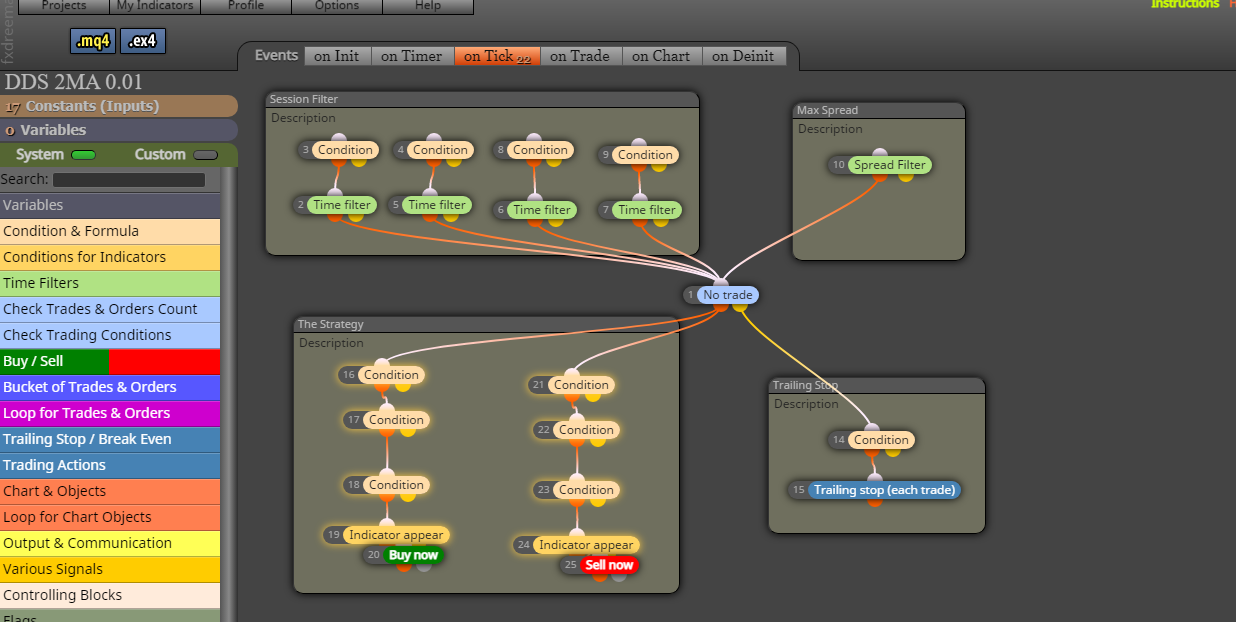
Task: Open Trailing Stop / Break Even category
Action: [110, 439]
